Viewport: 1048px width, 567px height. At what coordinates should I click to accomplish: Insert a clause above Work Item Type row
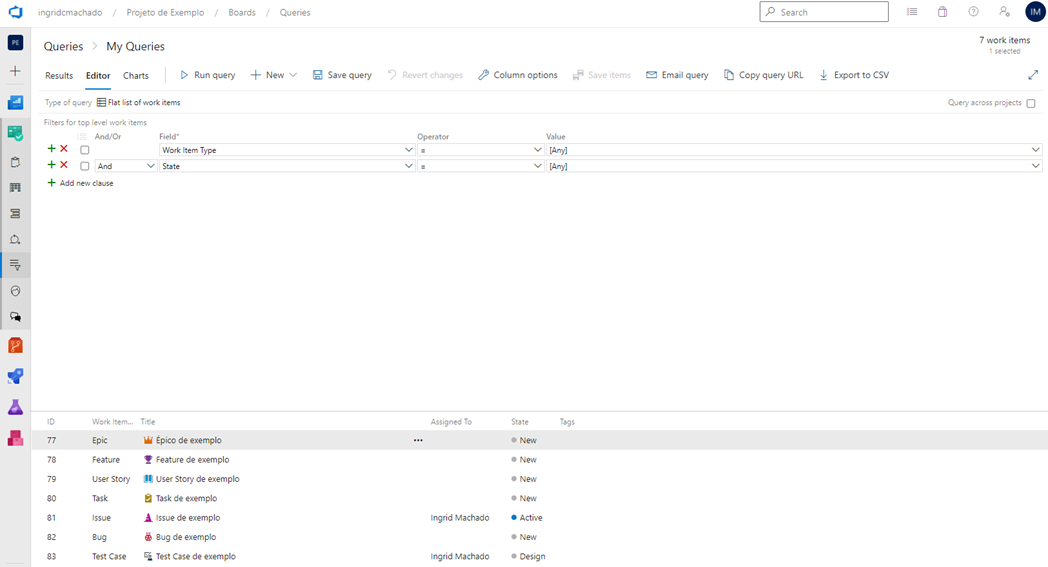click(x=51, y=149)
